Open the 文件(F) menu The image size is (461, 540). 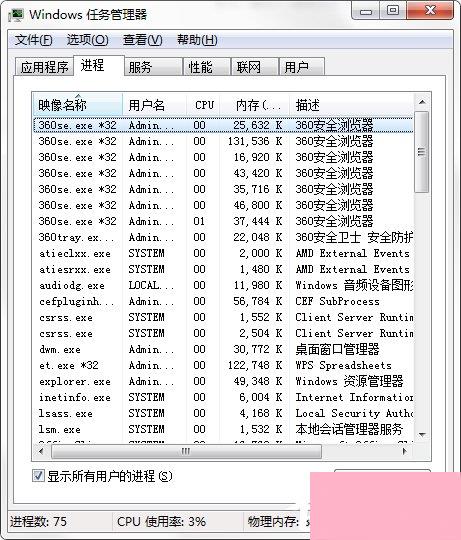[x=33, y=40]
